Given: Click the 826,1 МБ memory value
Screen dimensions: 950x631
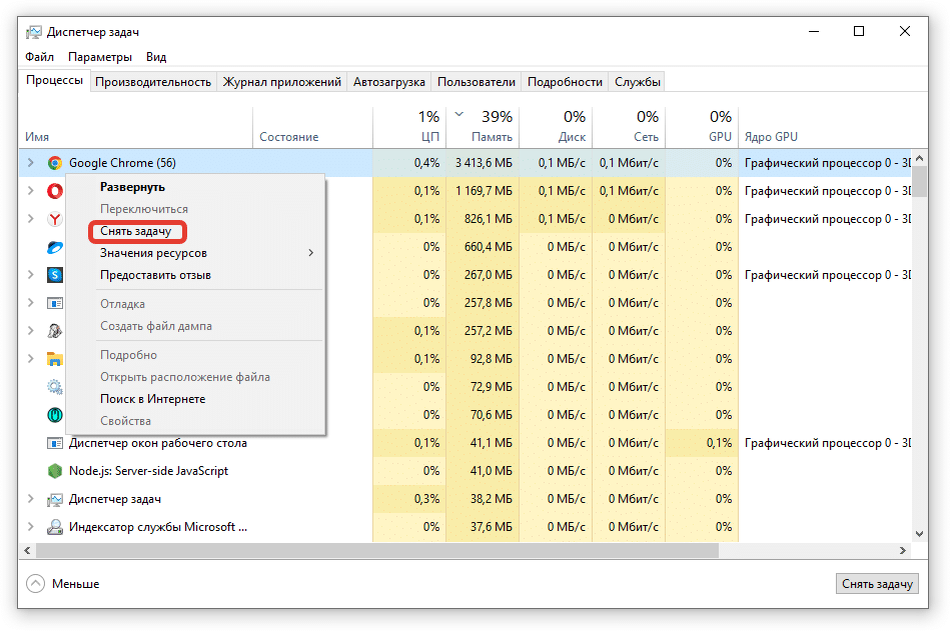Looking at the screenshot, I should [488, 219].
